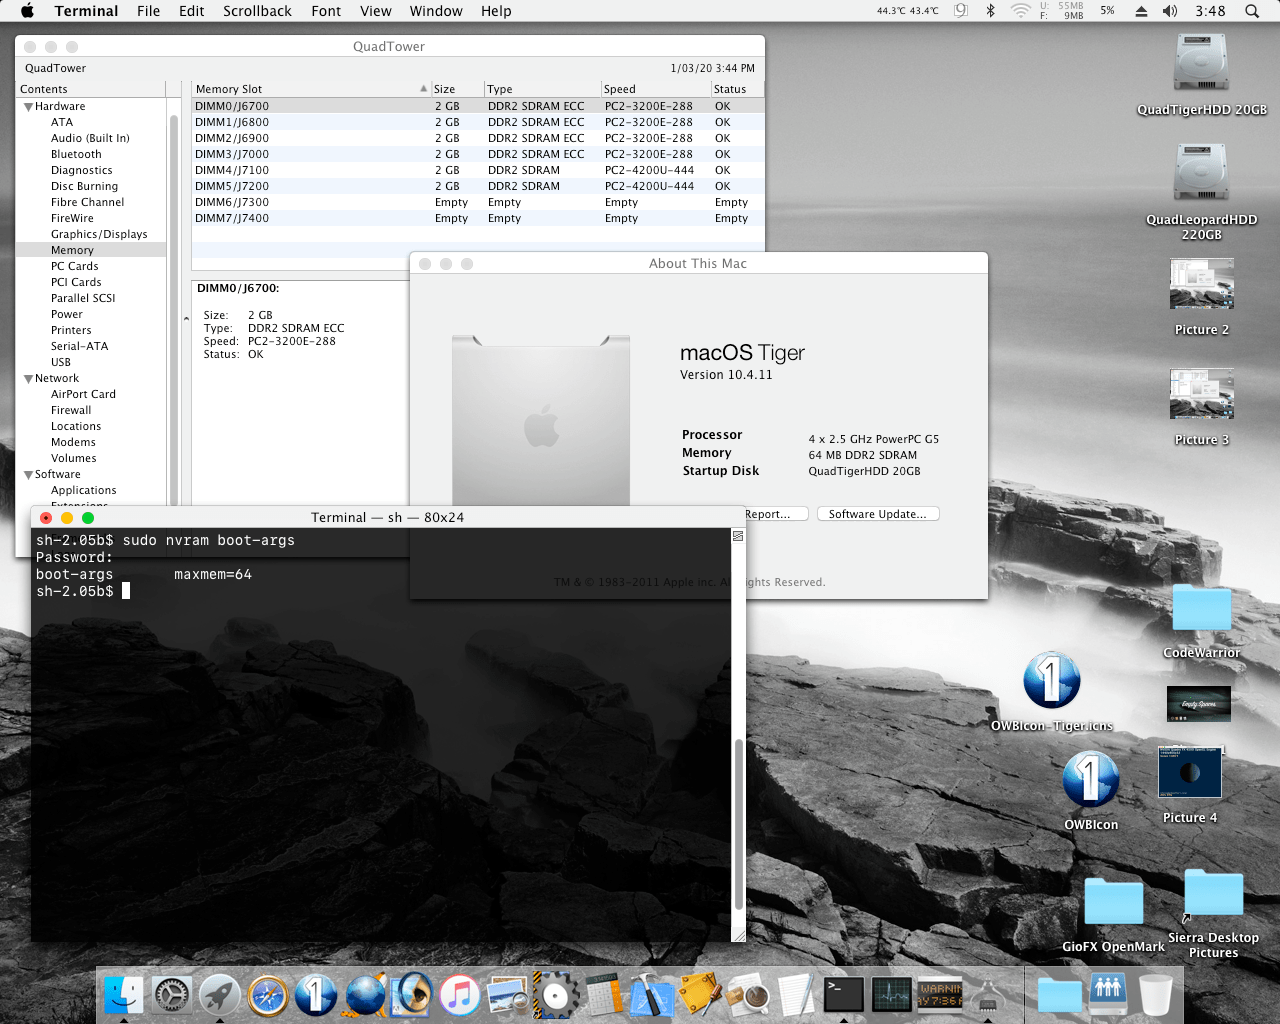
Task: Open the blue folder stack in Dock
Action: 1060,995
